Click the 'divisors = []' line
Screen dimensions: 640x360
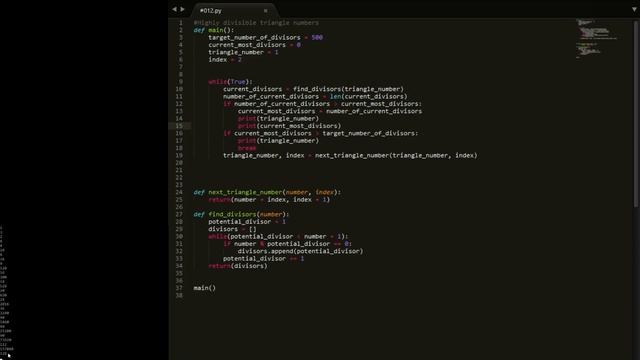(232, 229)
